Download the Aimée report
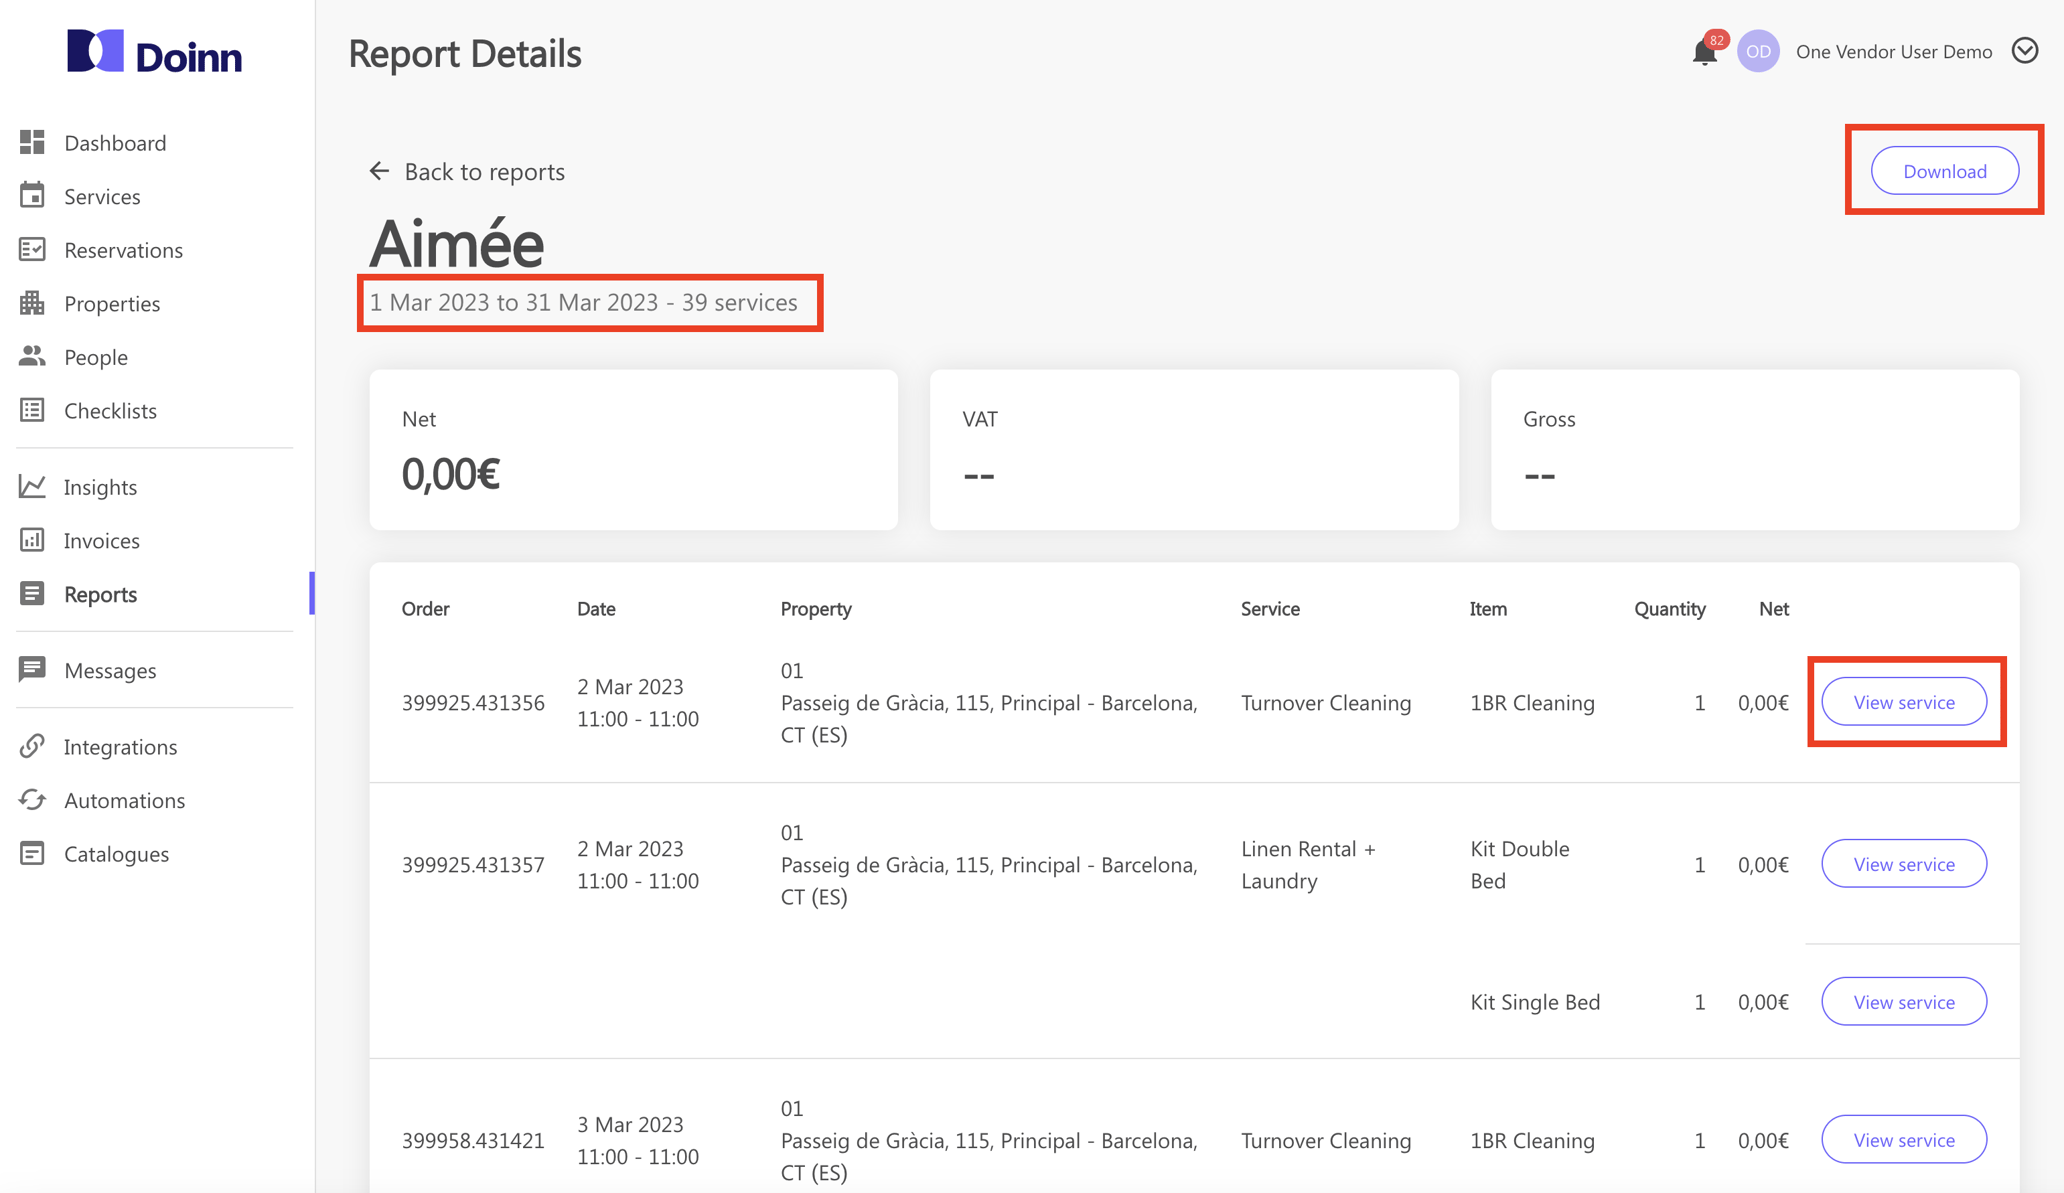The image size is (2064, 1193). (x=1944, y=171)
